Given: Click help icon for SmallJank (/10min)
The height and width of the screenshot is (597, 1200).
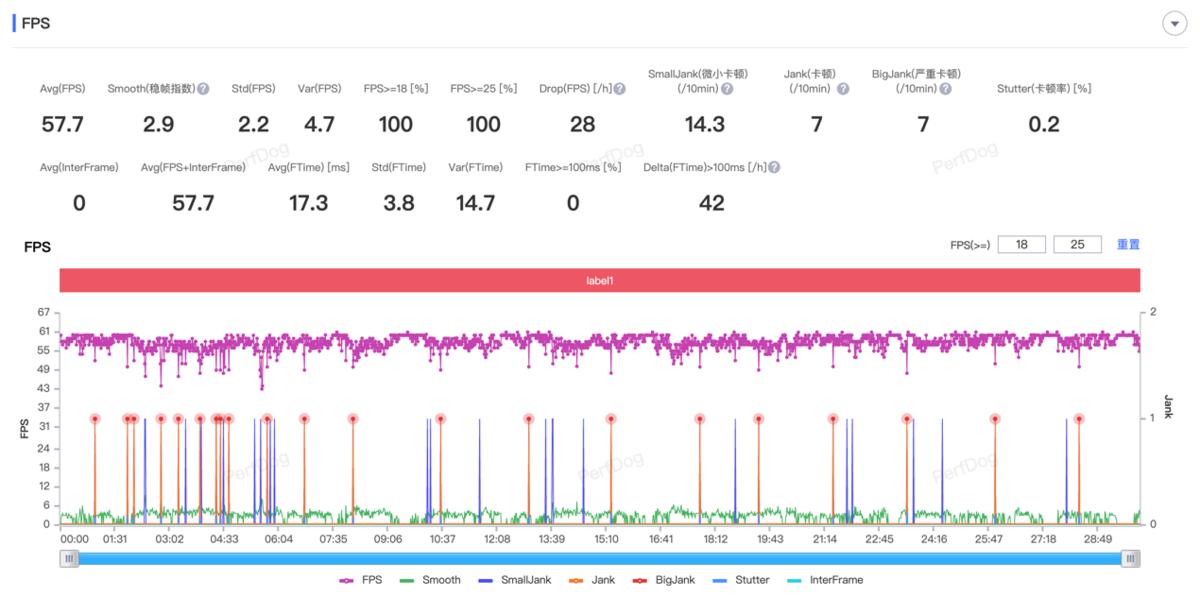Looking at the screenshot, I should [727, 89].
